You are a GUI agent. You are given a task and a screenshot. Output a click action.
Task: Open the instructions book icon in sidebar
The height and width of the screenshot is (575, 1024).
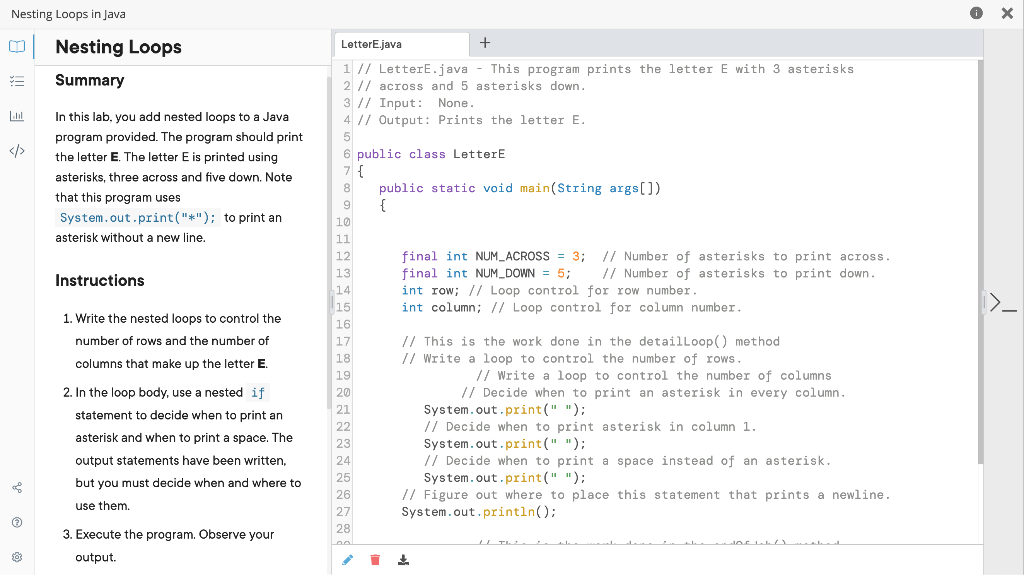(17, 46)
